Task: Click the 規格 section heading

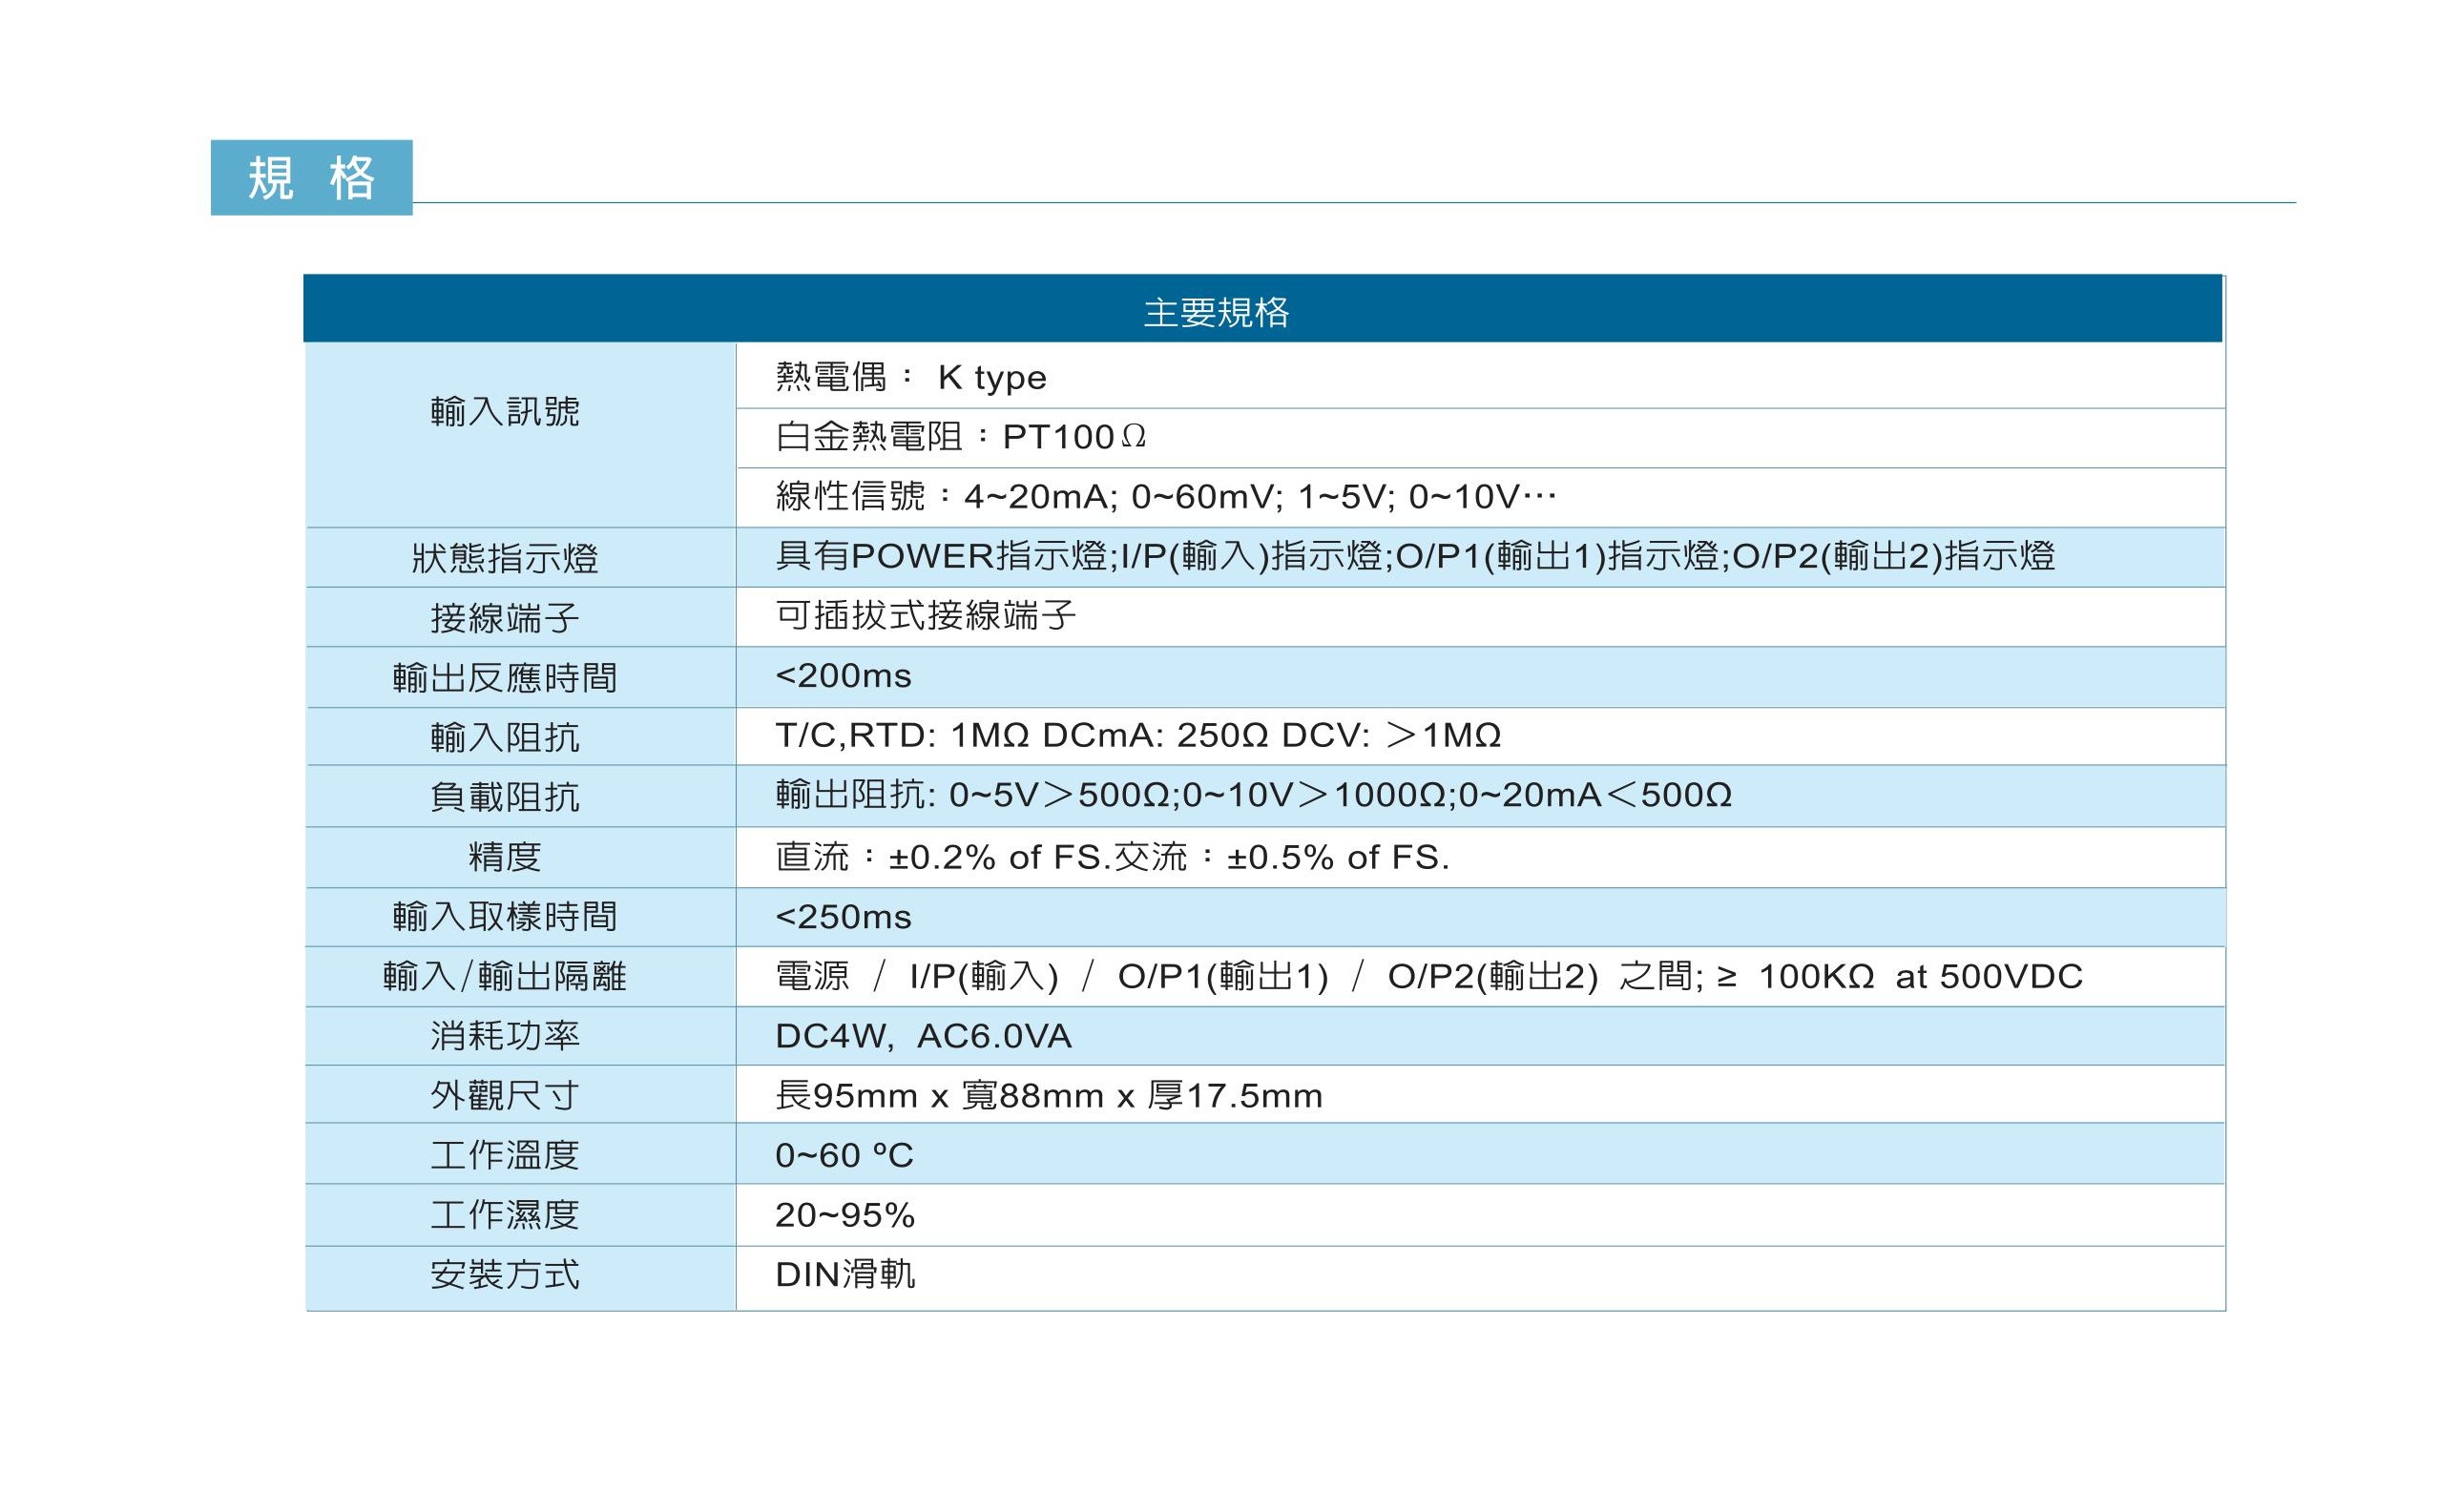Action: (x=311, y=178)
